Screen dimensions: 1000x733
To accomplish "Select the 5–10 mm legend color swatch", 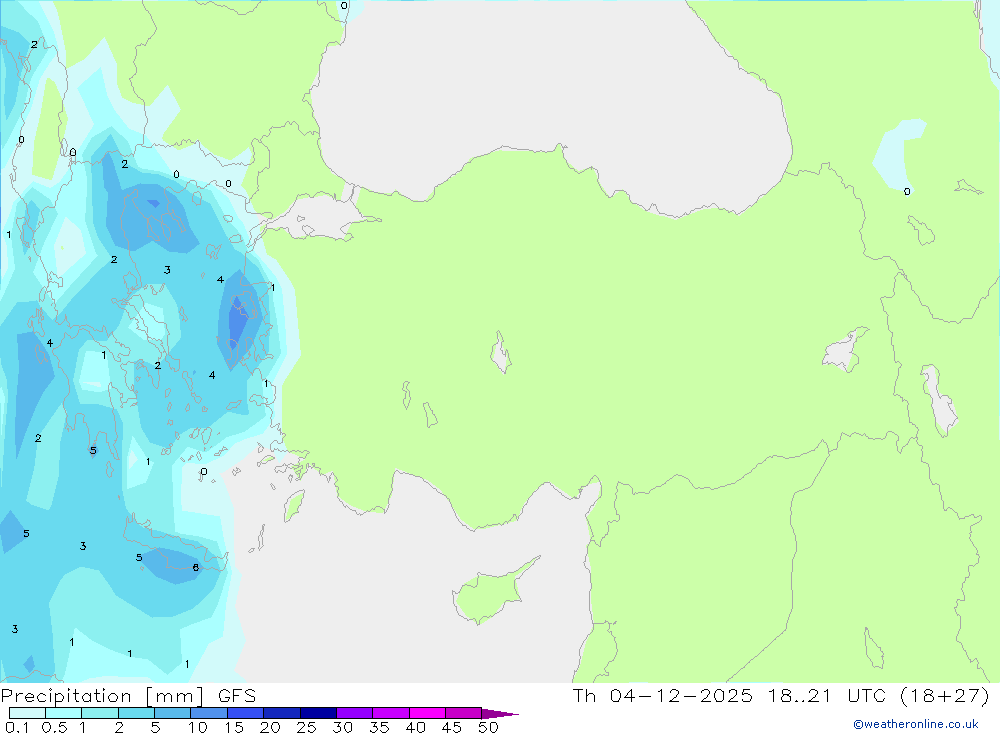I will point(172,713).
